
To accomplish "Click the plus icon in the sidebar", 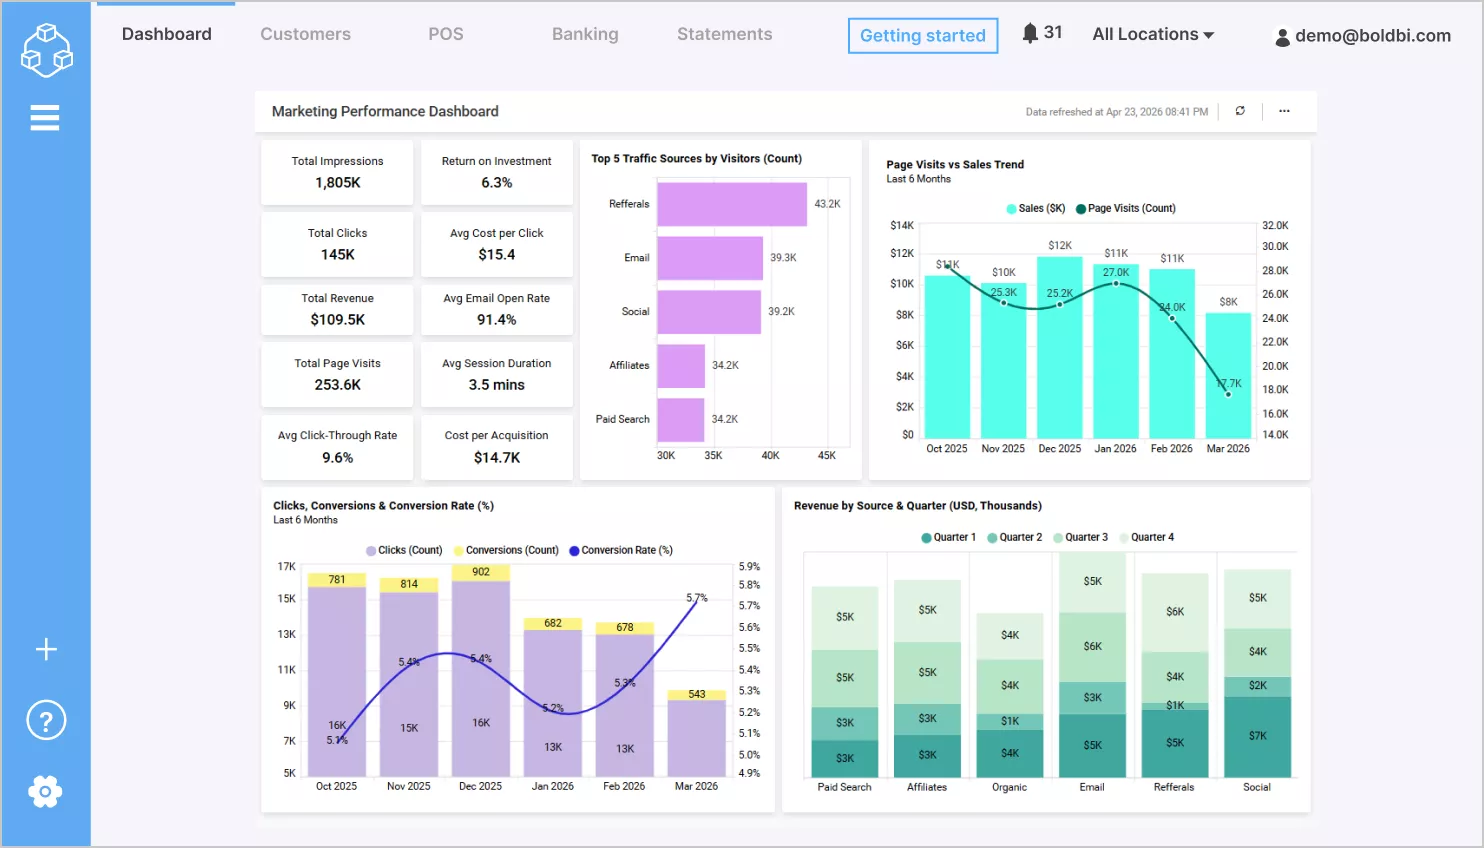I will 46,649.
